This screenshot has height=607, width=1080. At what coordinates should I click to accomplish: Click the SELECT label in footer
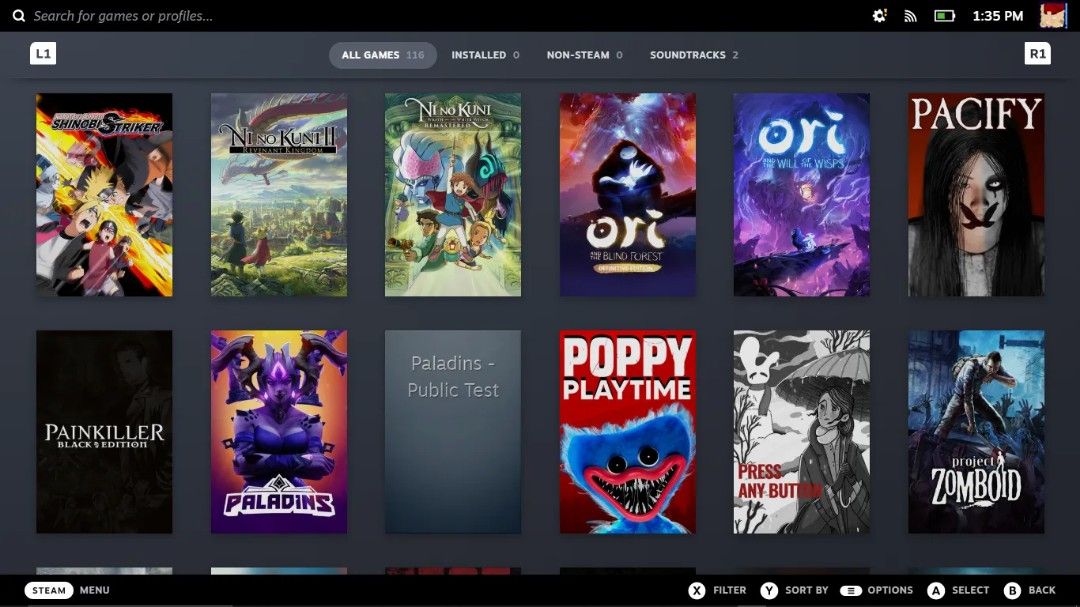(970, 590)
